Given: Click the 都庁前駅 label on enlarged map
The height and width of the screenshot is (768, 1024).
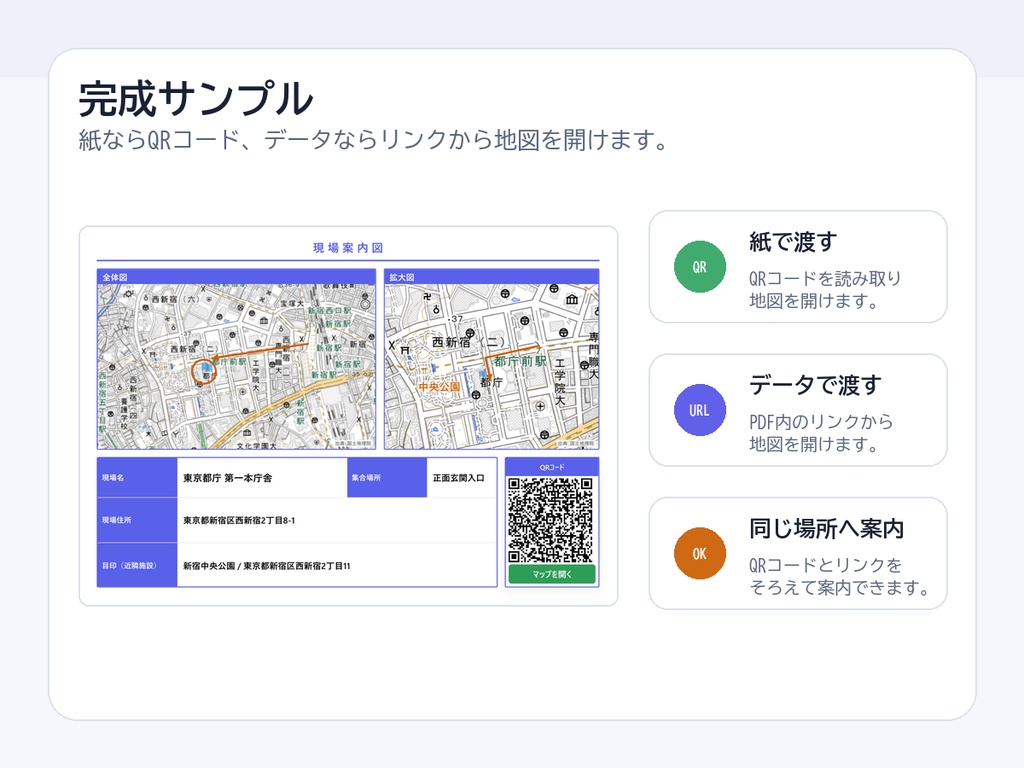Looking at the screenshot, I should (520, 361).
